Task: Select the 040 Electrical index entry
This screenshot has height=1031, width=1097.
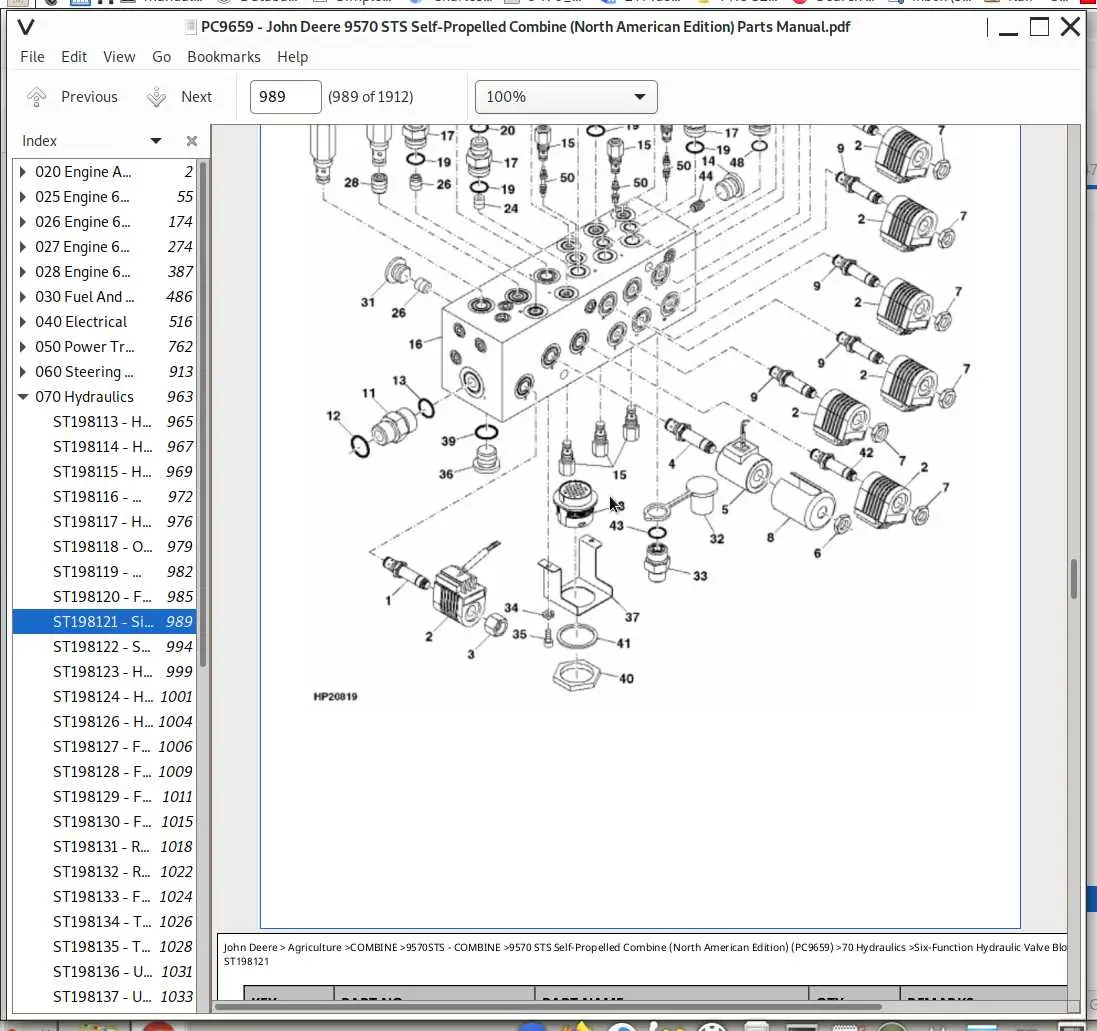Action: point(104,322)
